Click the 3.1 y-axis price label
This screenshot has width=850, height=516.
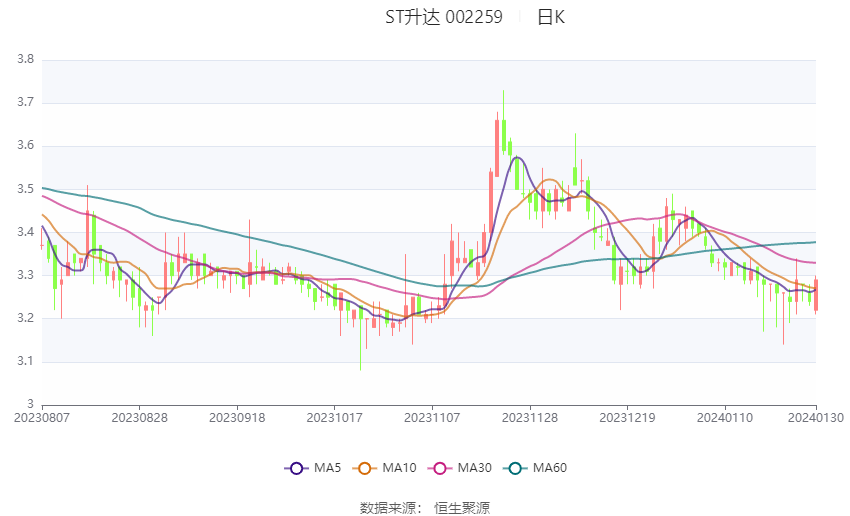pyautogui.click(x=25, y=362)
